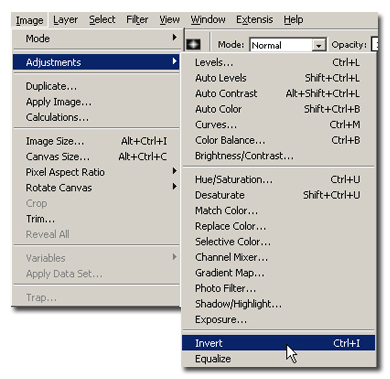Apply Desaturate to image
Image resolution: width=390 pixels, height=379 pixels.
[x=278, y=195]
